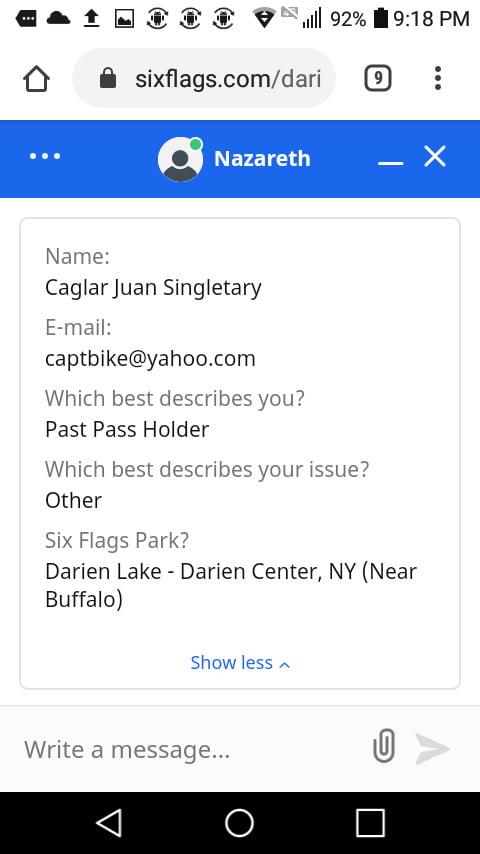This screenshot has width=480, height=854.
Task: Tap the Write a message field
Action: (191, 749)
